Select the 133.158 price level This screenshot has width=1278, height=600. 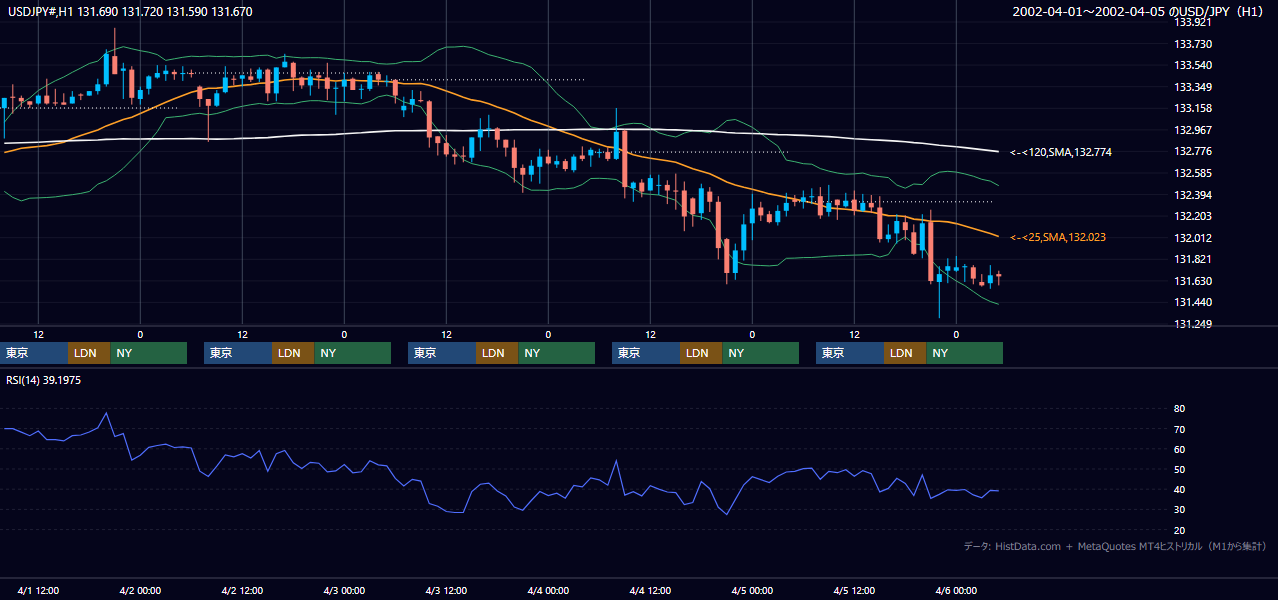(x=1193, y=108)
